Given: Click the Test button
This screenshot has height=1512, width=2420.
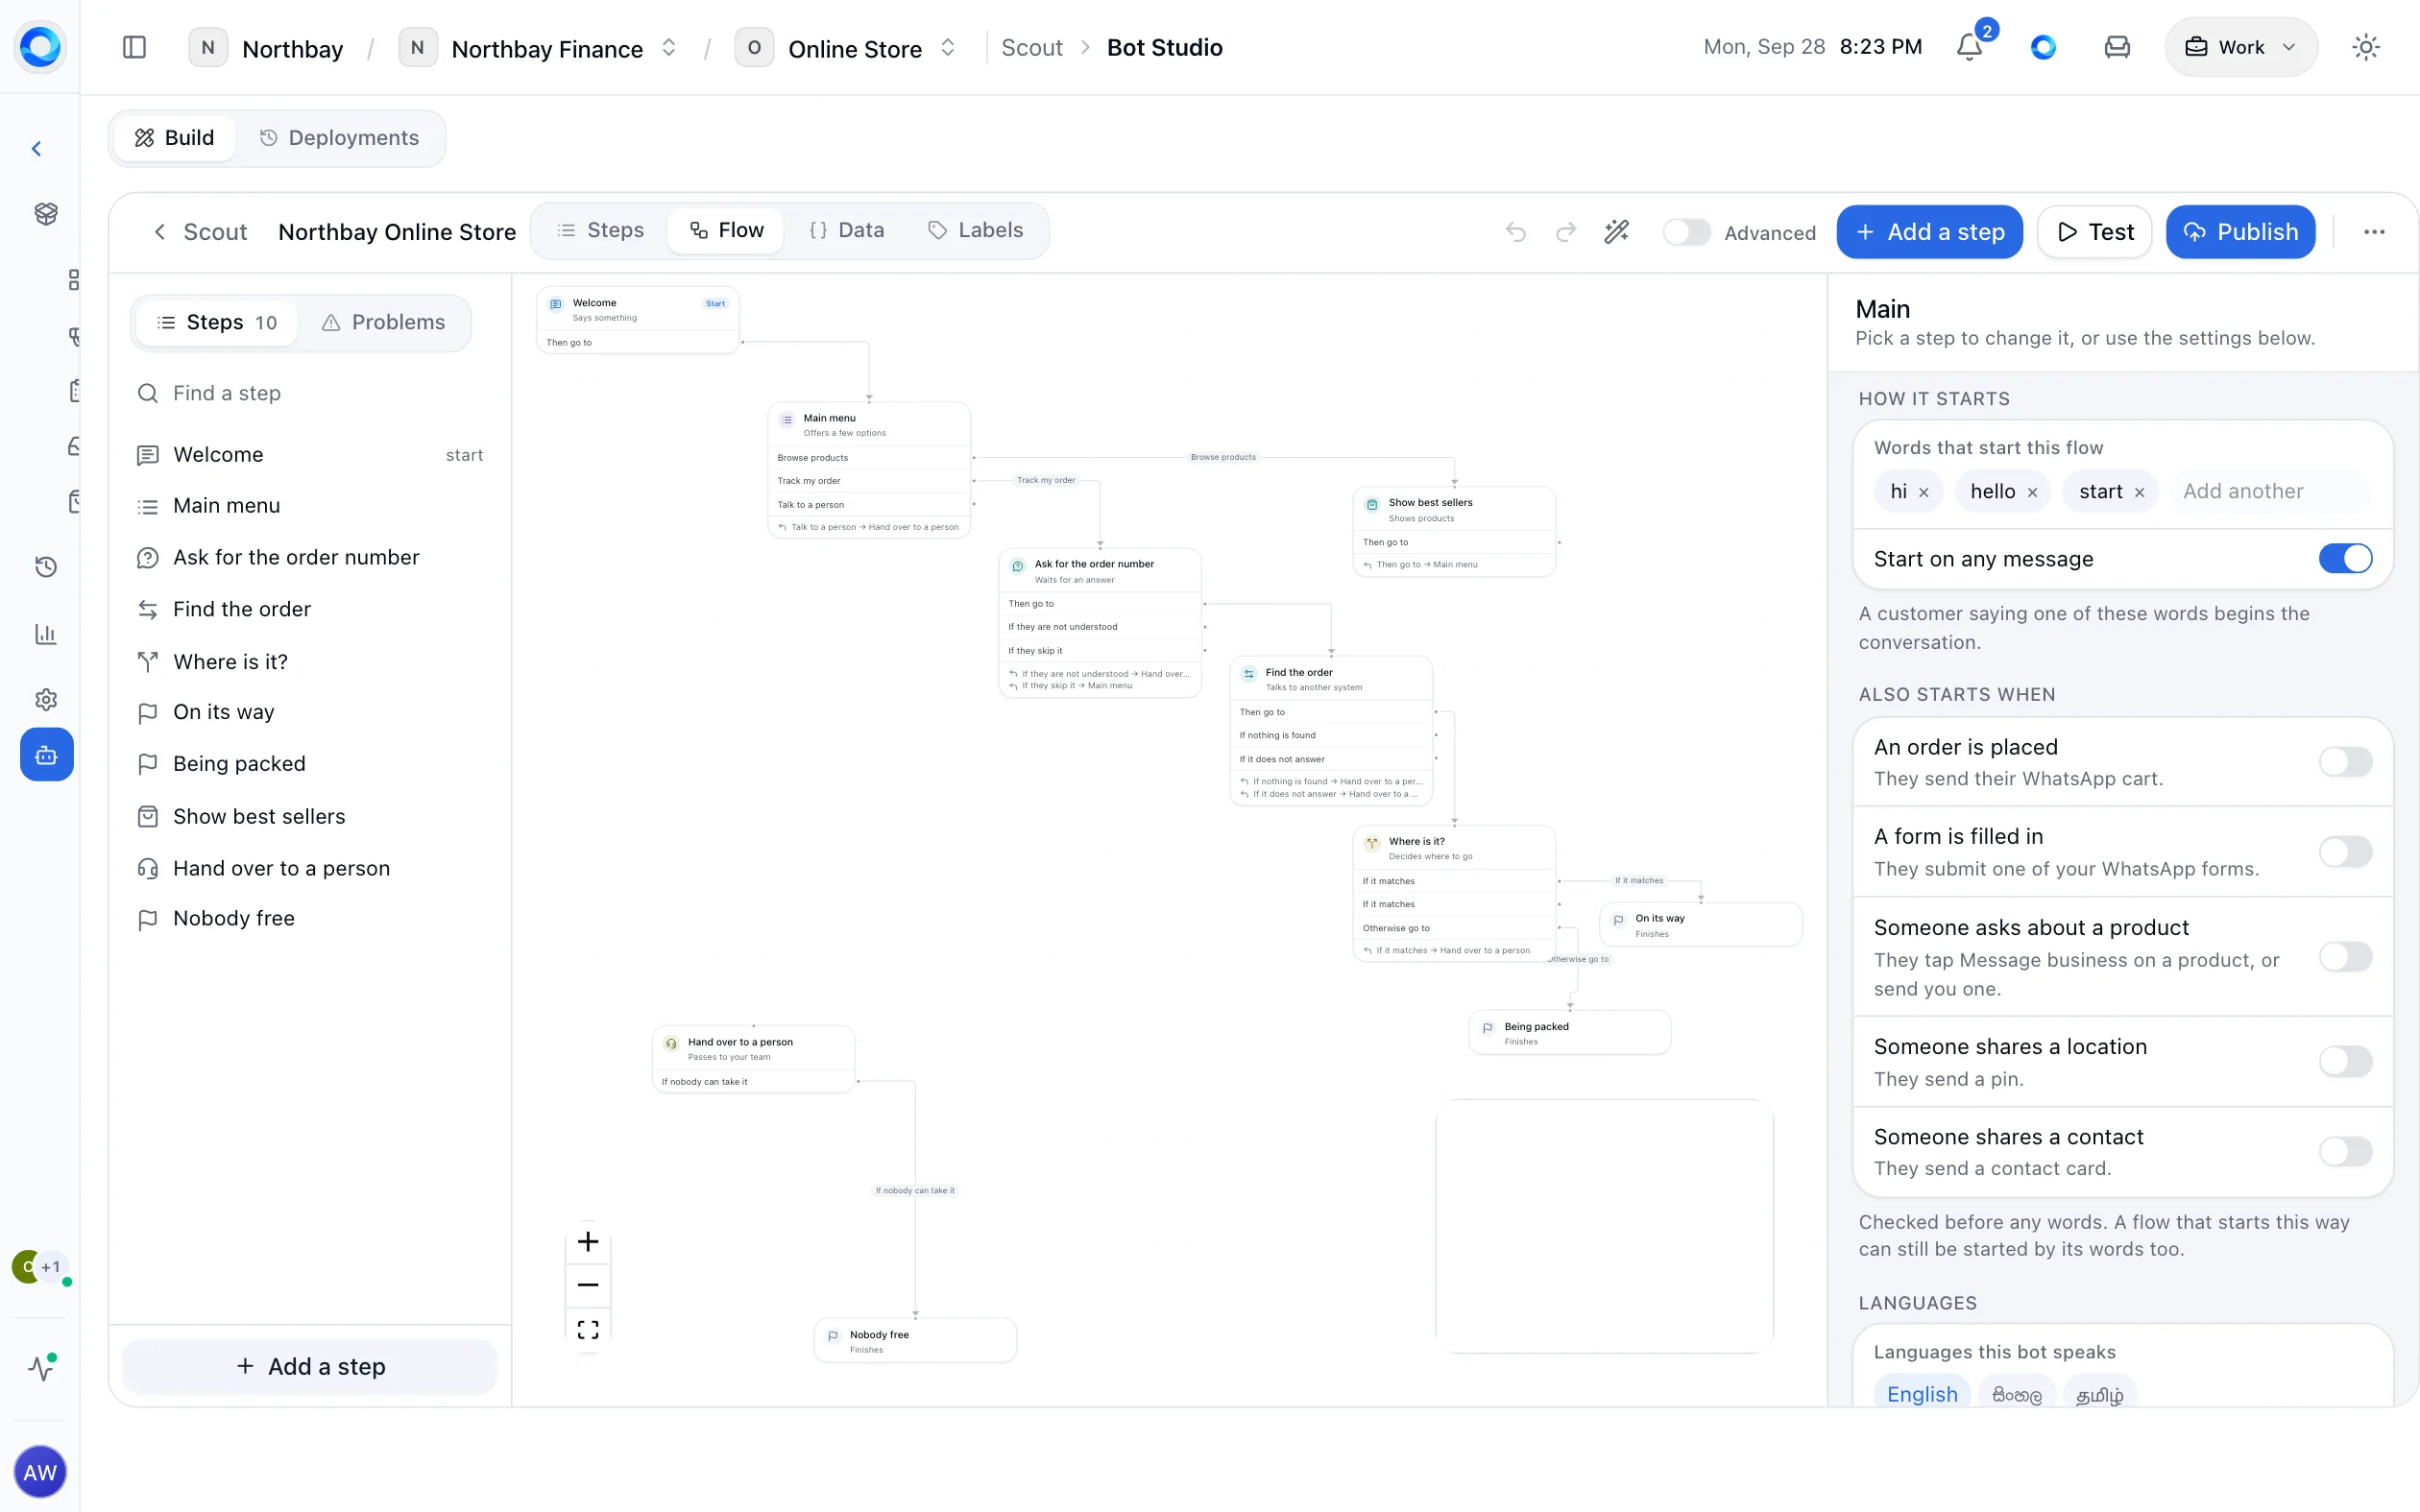Looking at the screenshot, I should pyautogui.click(x=2095, y=232).
